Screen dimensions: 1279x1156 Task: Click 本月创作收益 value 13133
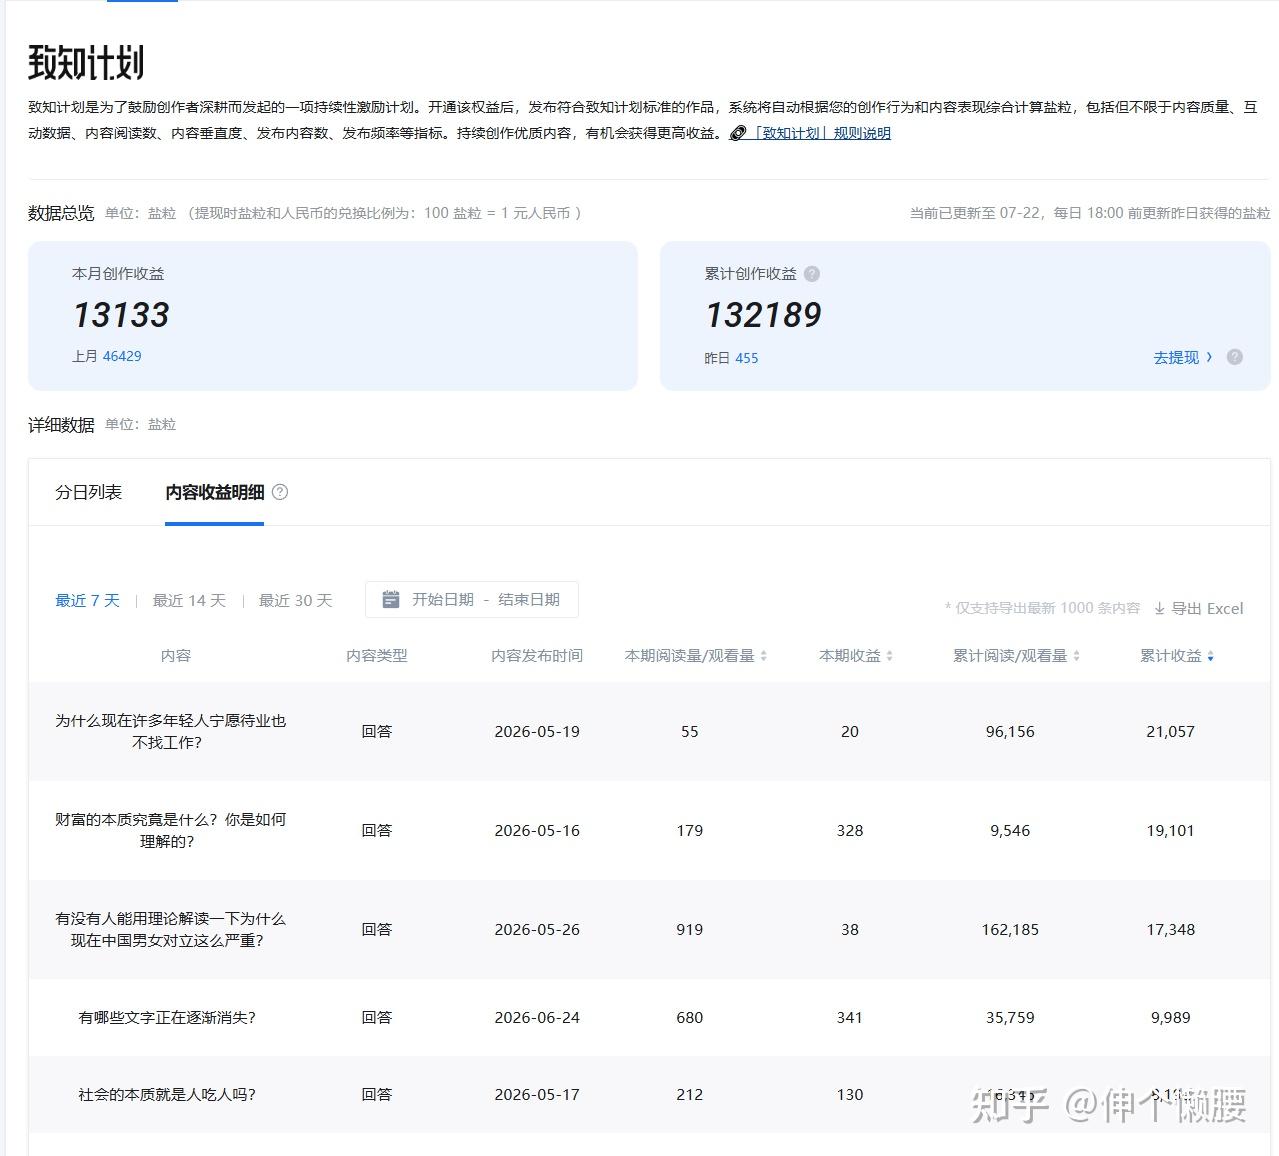pos(121,315)
